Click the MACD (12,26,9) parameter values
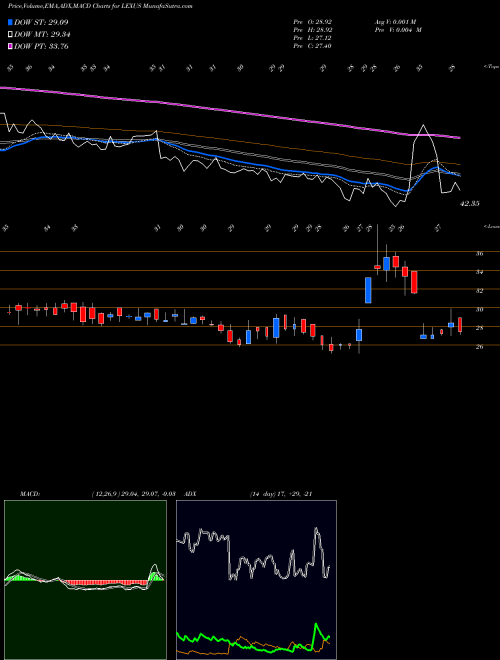 point(133,494)
